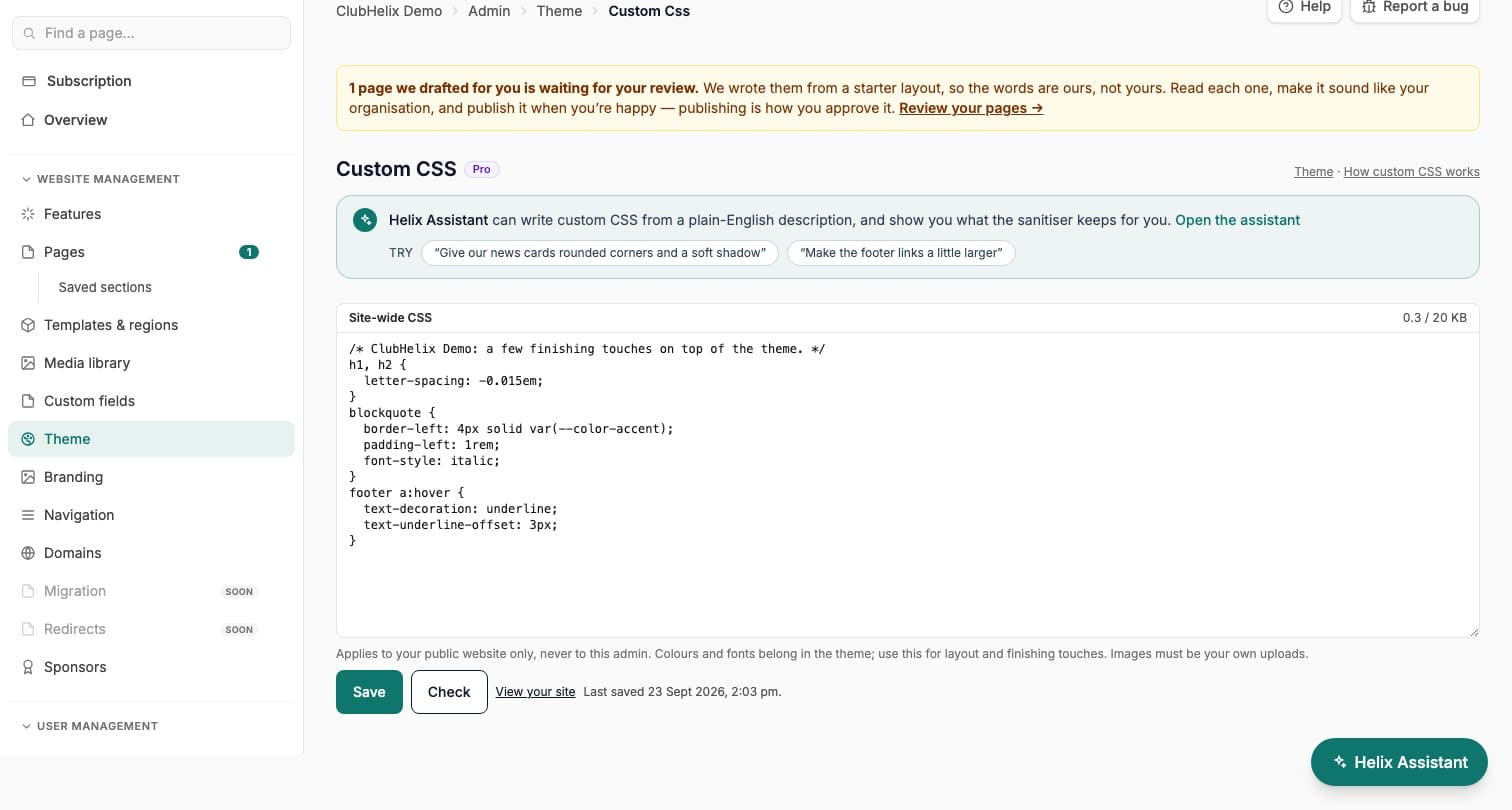The width and height of the screenshot is (1512, 810).
Task: Go to Admin breadcrumb
Action: tap(489, 11)
